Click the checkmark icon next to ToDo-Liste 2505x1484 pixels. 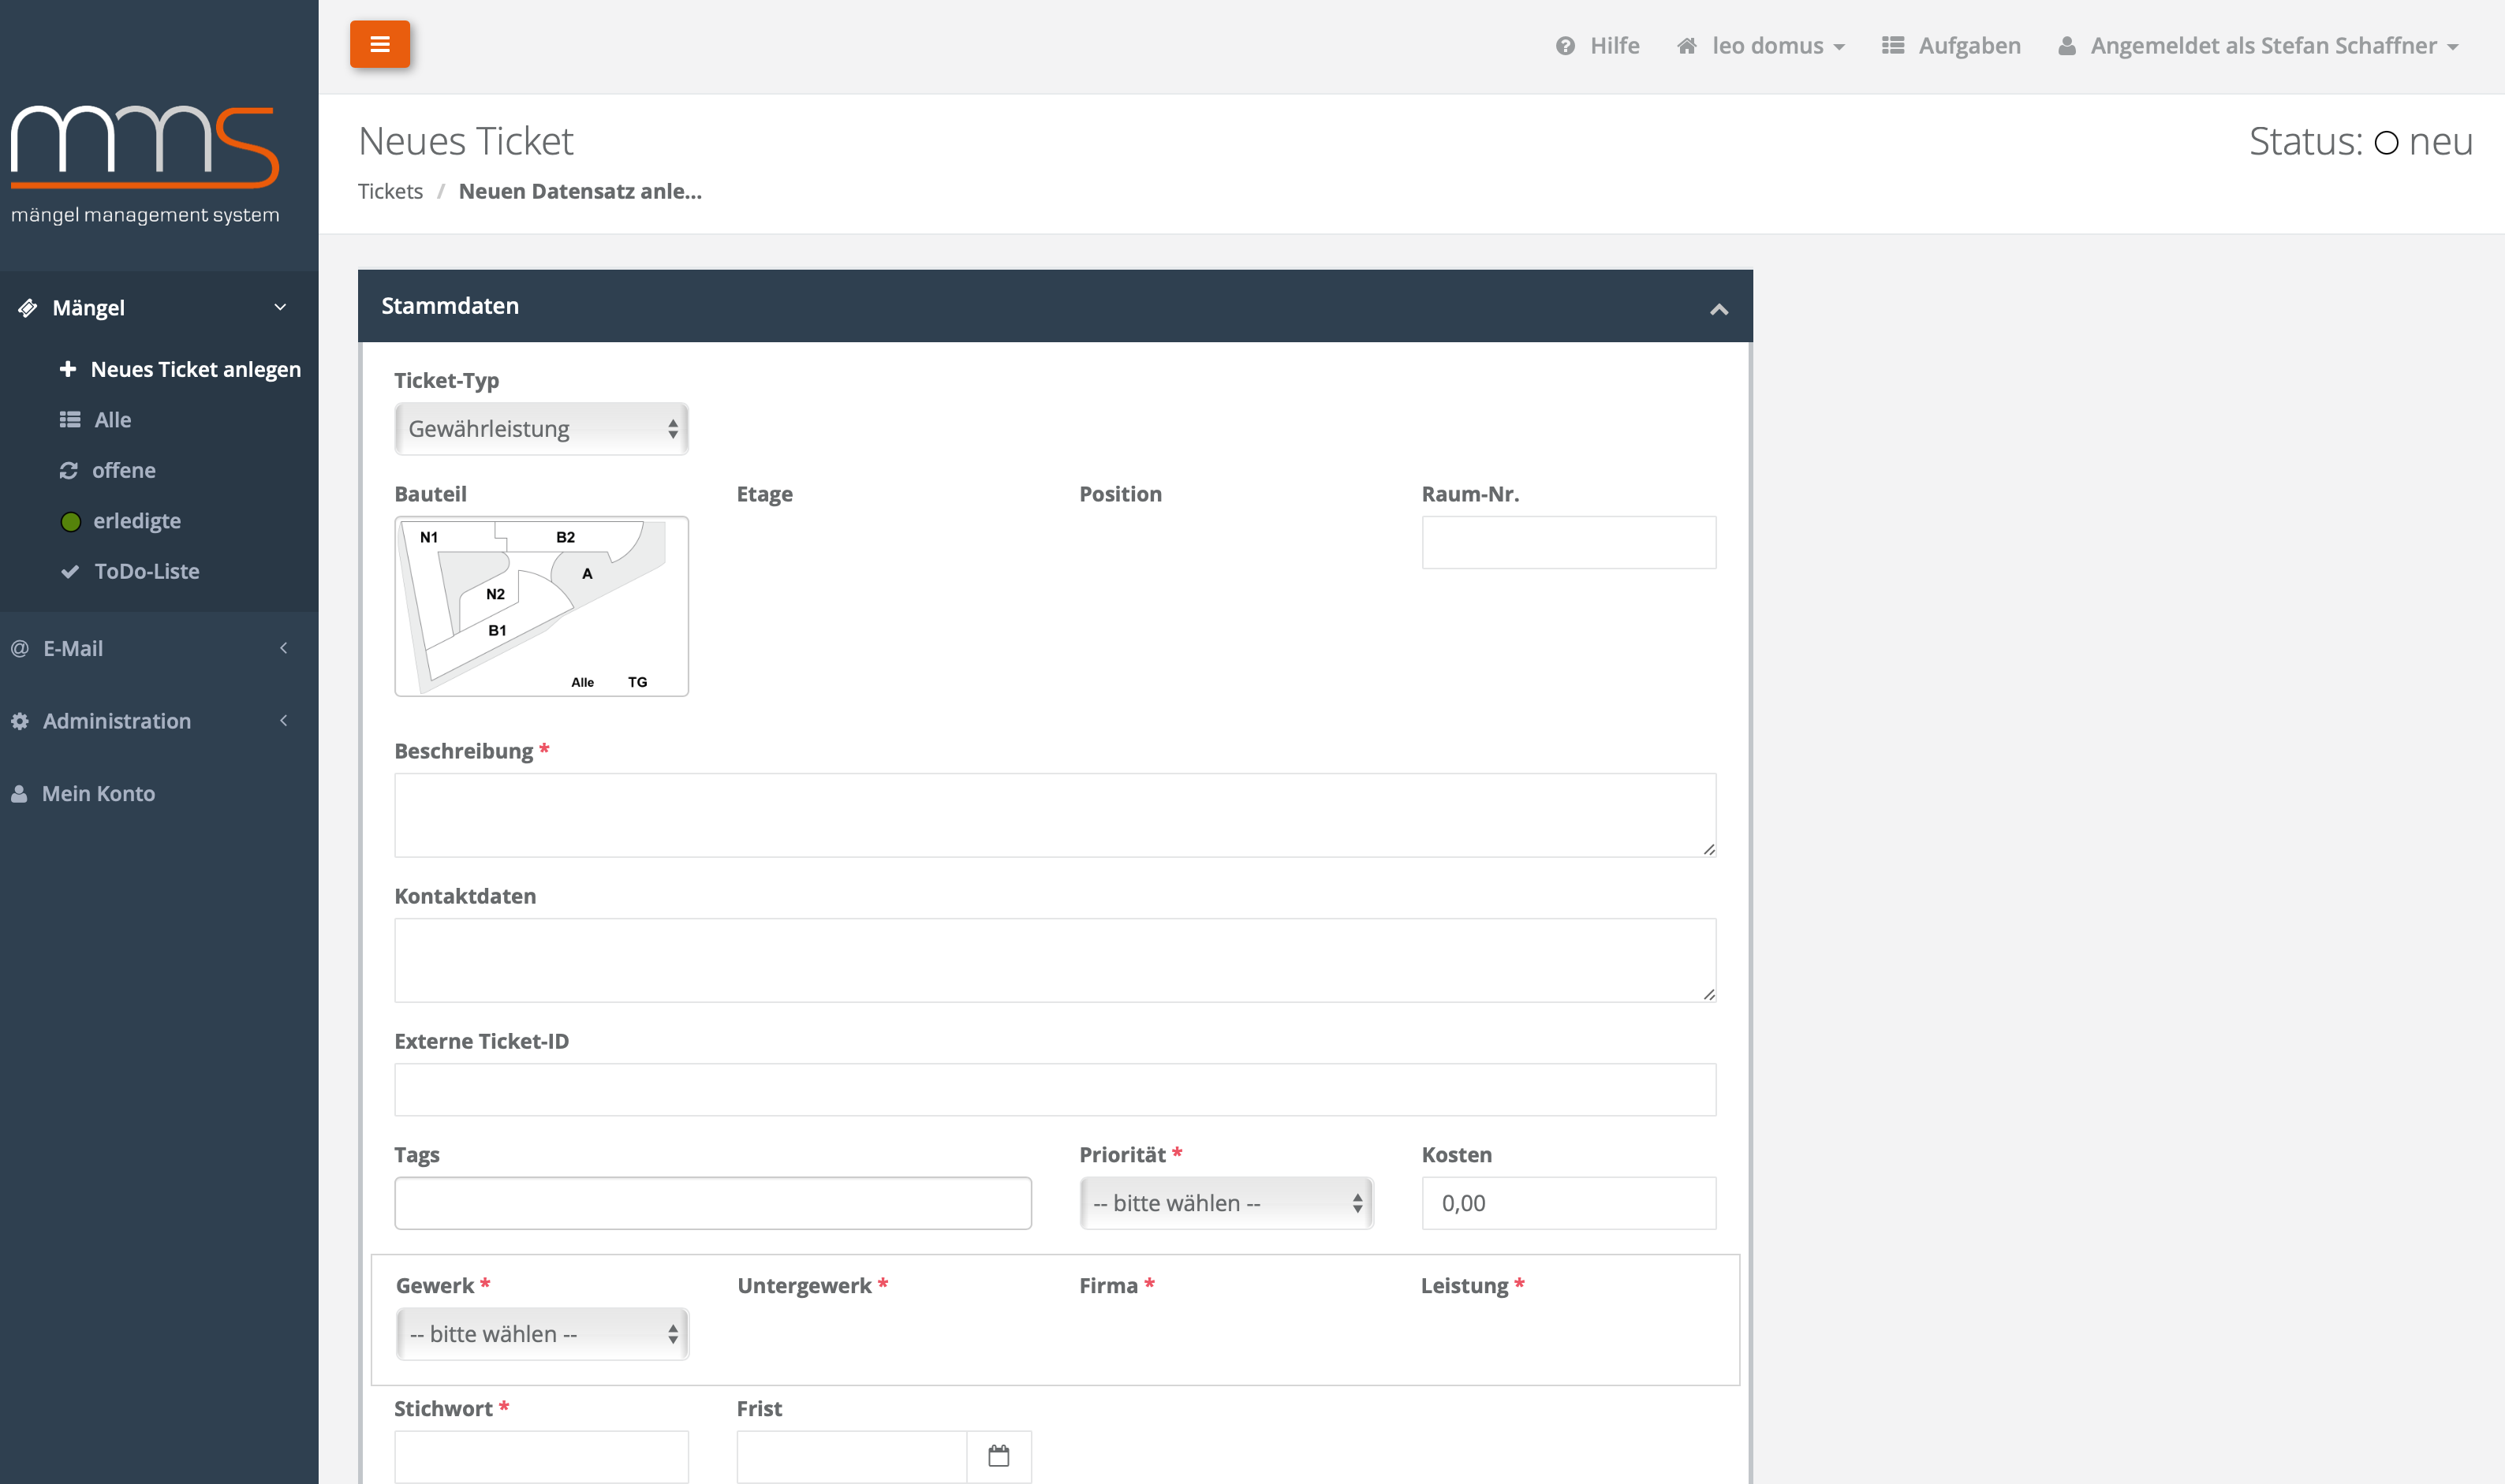coord(70,571)
